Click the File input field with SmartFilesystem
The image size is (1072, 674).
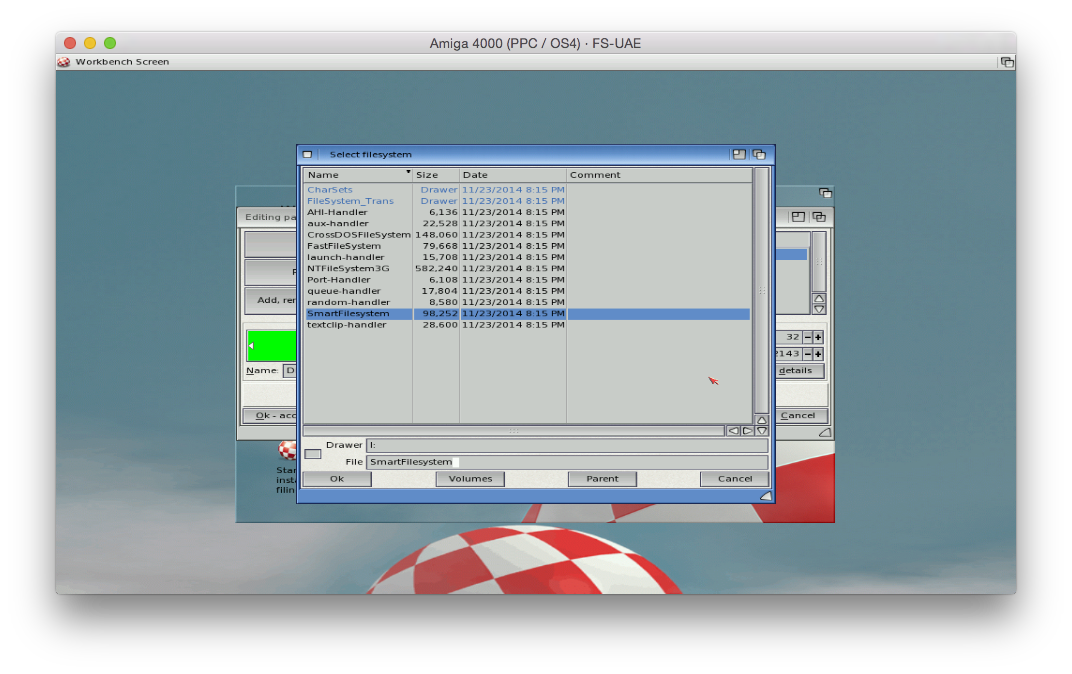click(567, 462)
